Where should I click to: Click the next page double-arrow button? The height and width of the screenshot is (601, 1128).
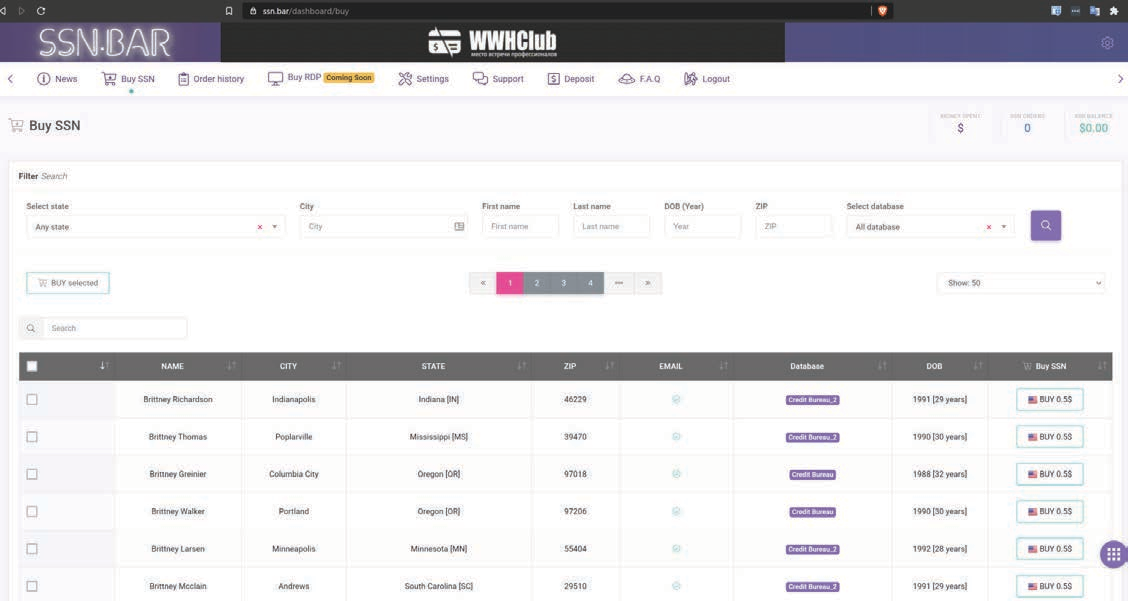(647, 283)
